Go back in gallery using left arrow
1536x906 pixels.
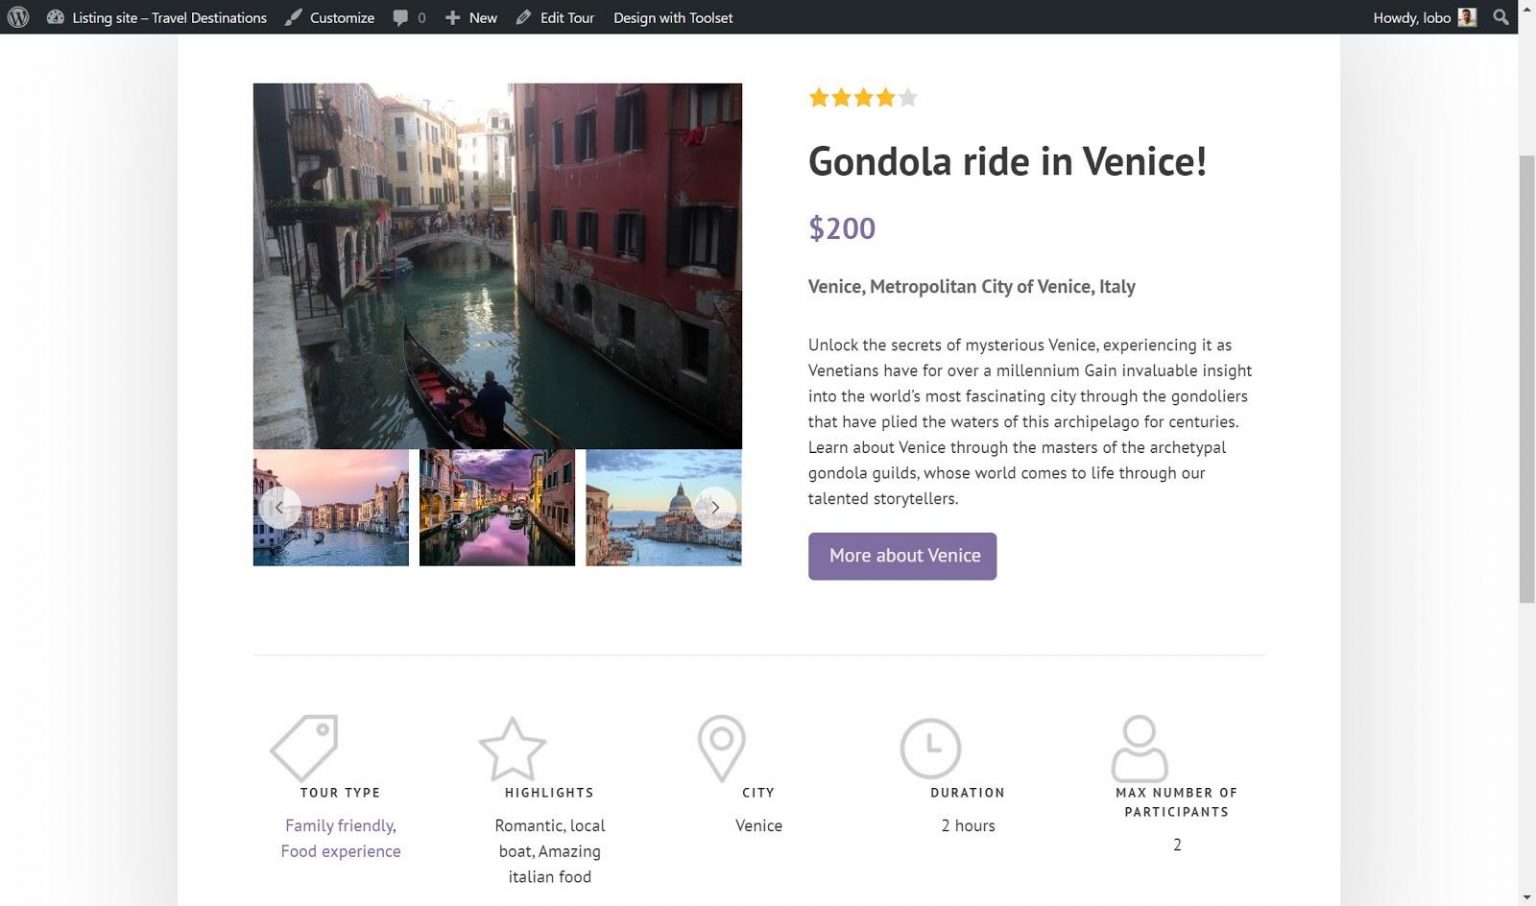tap(280, 507)
